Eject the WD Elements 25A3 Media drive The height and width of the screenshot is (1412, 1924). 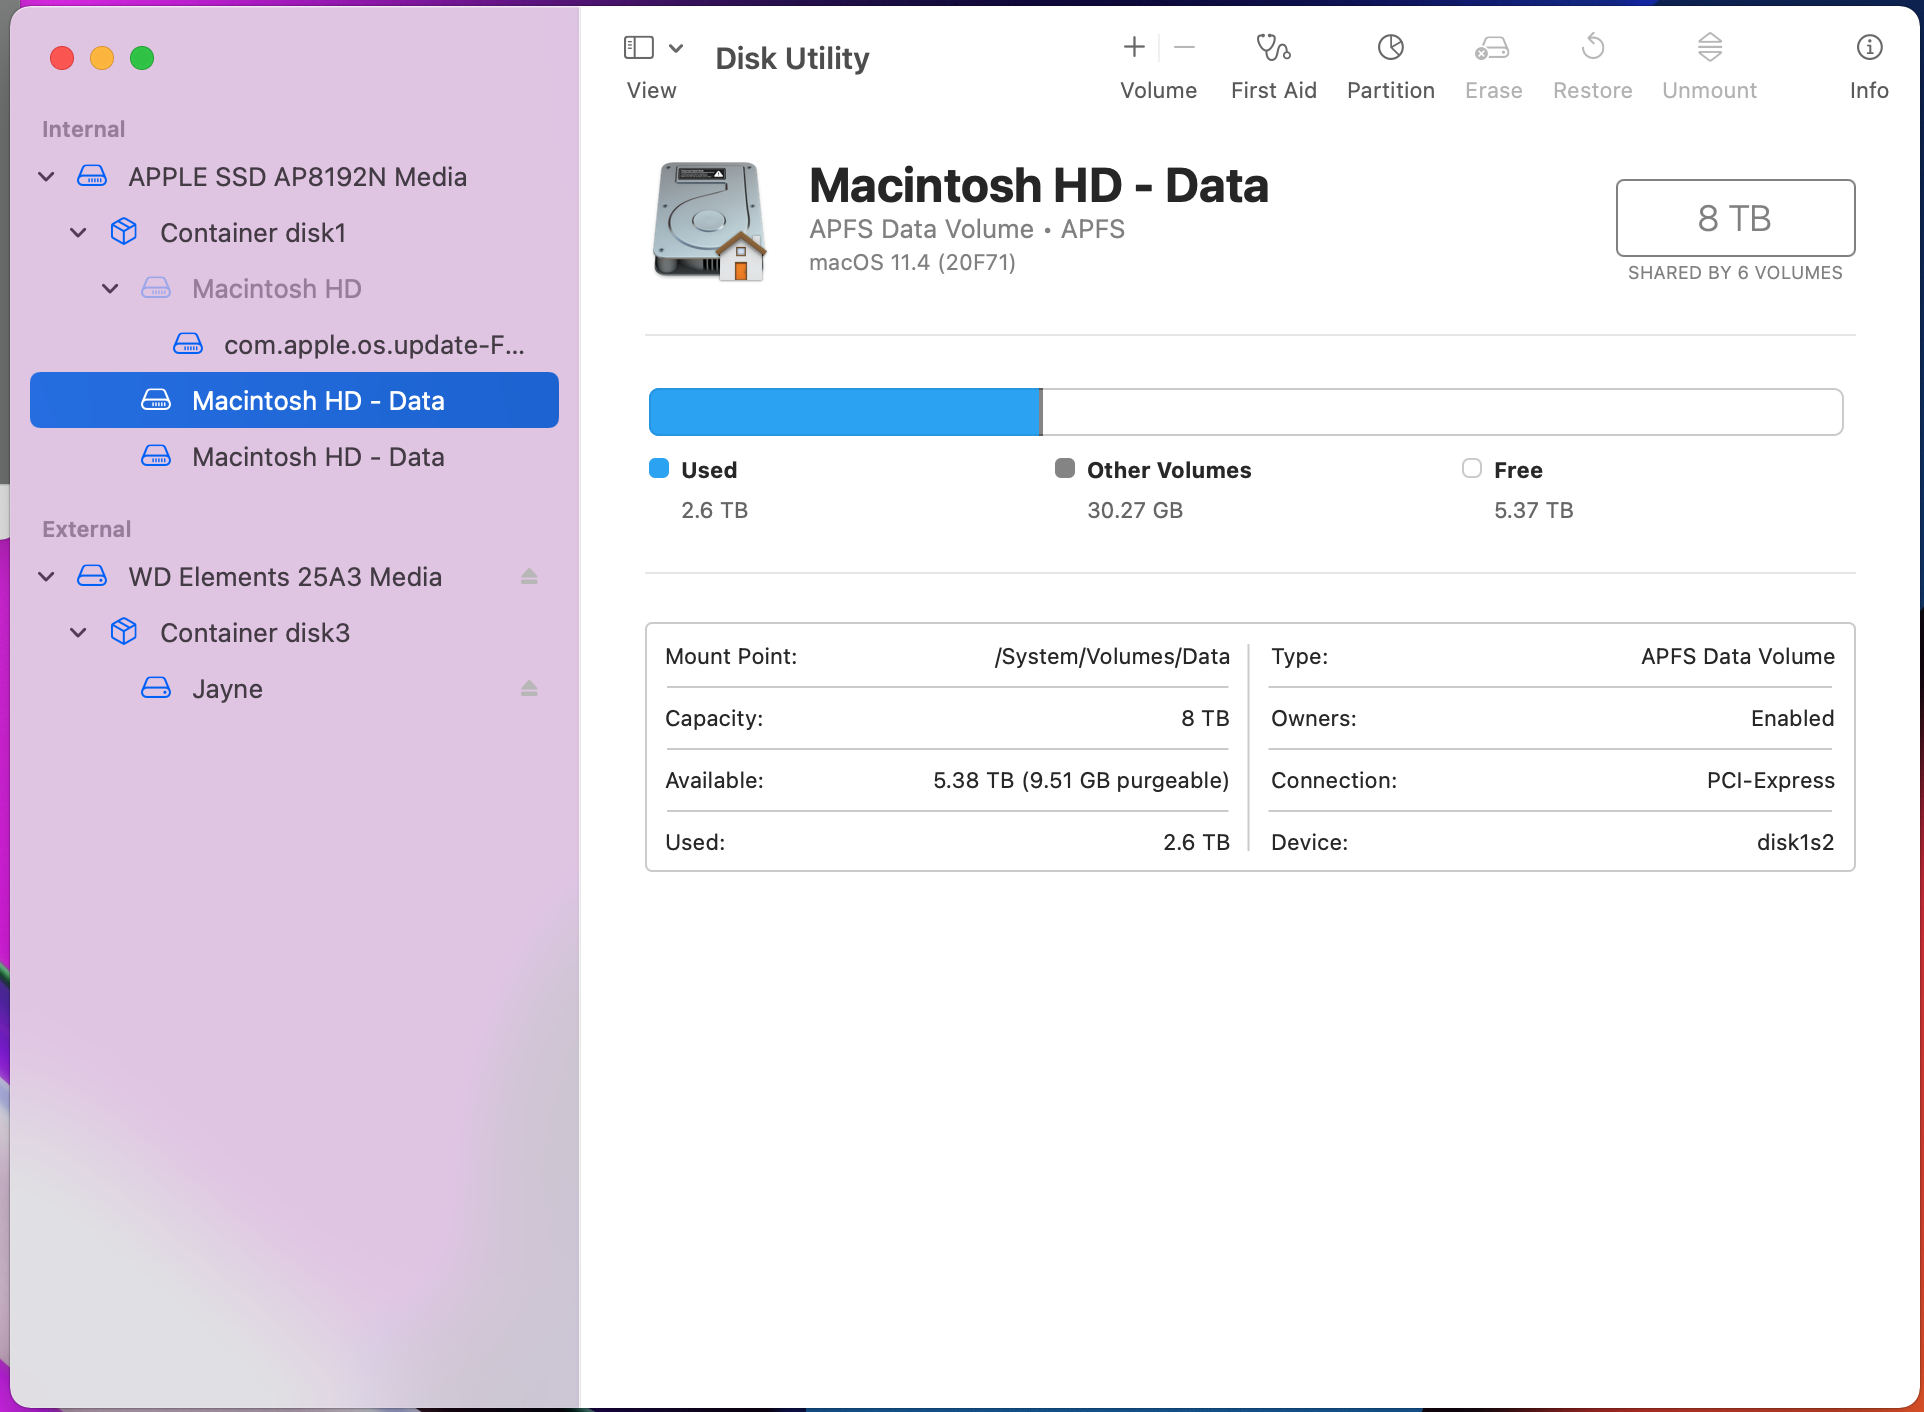(x=529, y=576)
